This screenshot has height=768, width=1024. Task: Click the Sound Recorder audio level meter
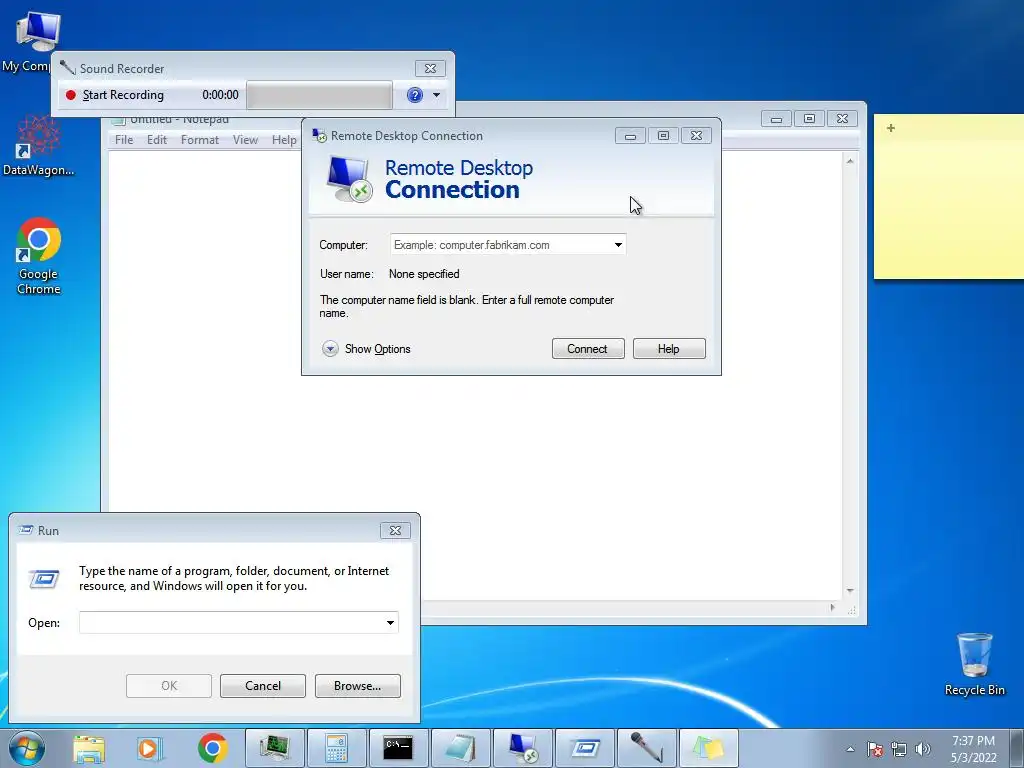(319, 95)
